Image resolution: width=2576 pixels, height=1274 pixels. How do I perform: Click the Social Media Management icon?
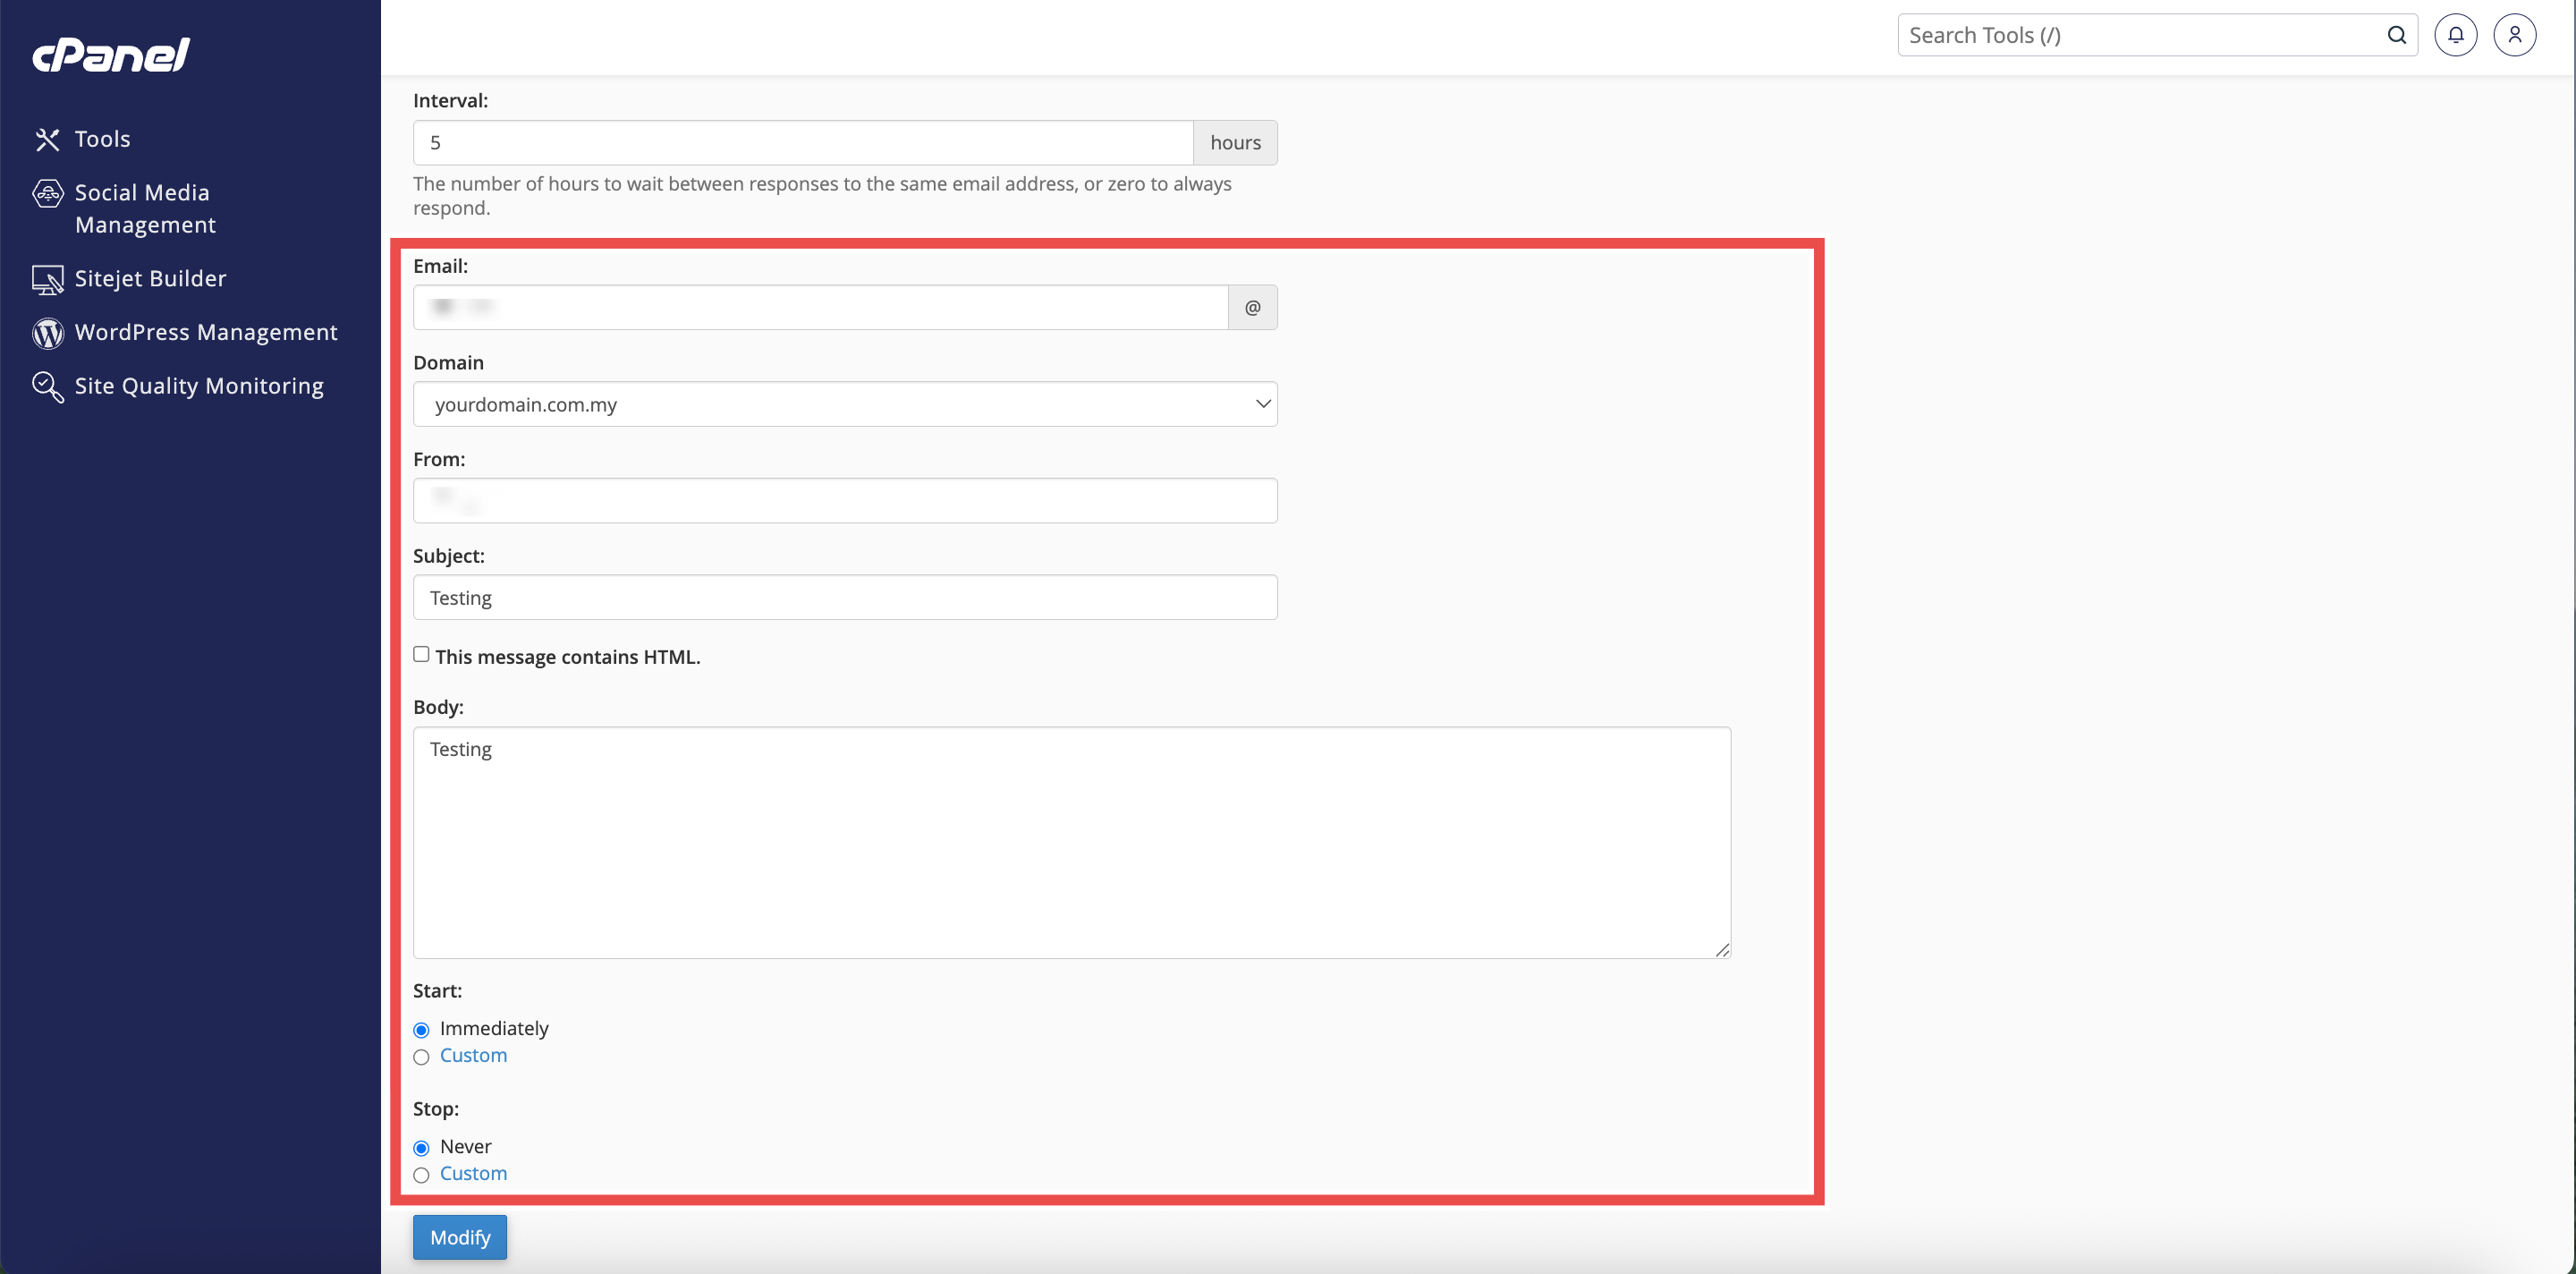pyautogui.click(x=47, y=193)
